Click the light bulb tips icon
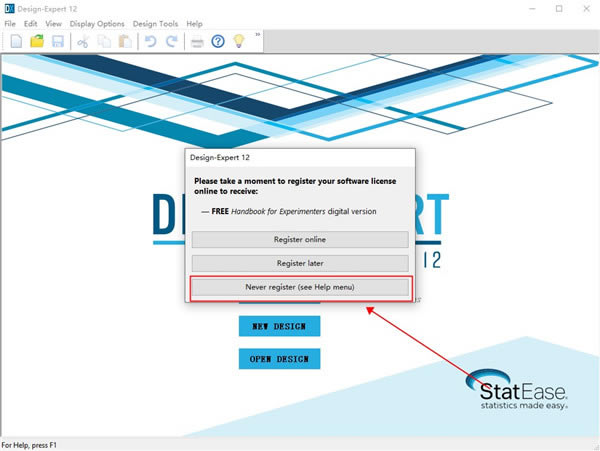This screenshot has height=451, width=600. [x=239, y=41]
